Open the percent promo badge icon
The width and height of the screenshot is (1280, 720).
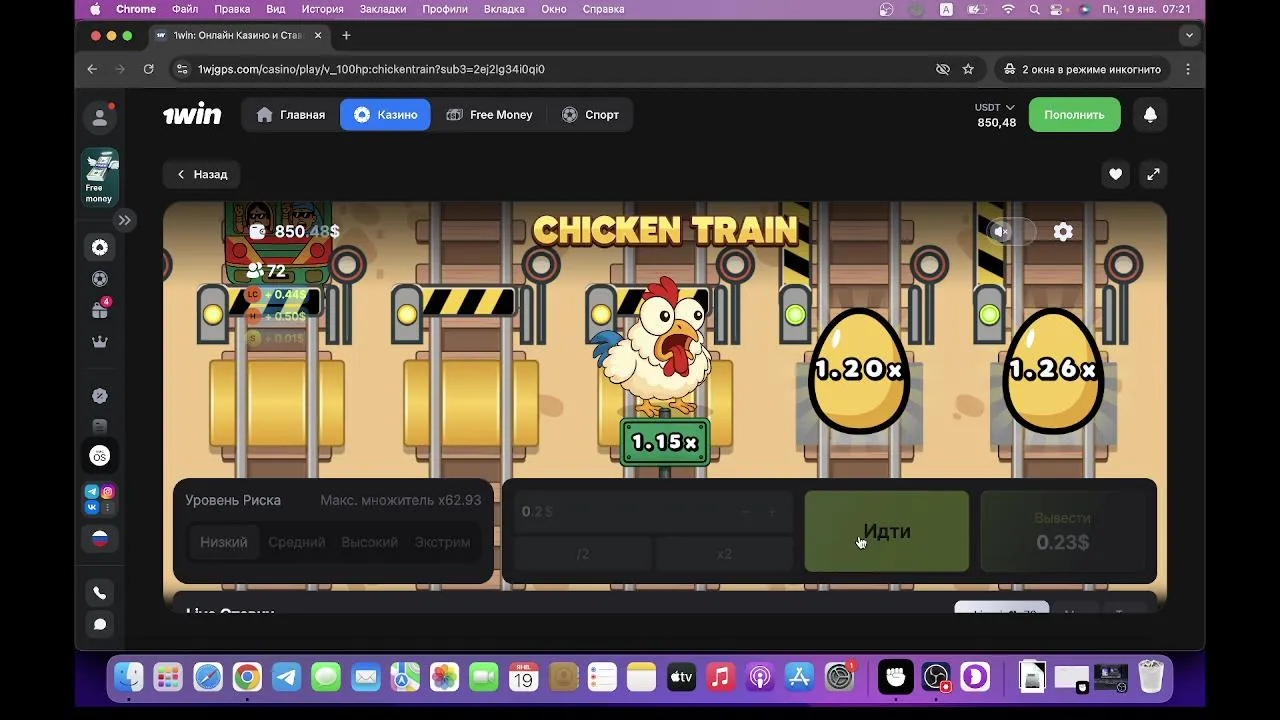click(100, 396)
